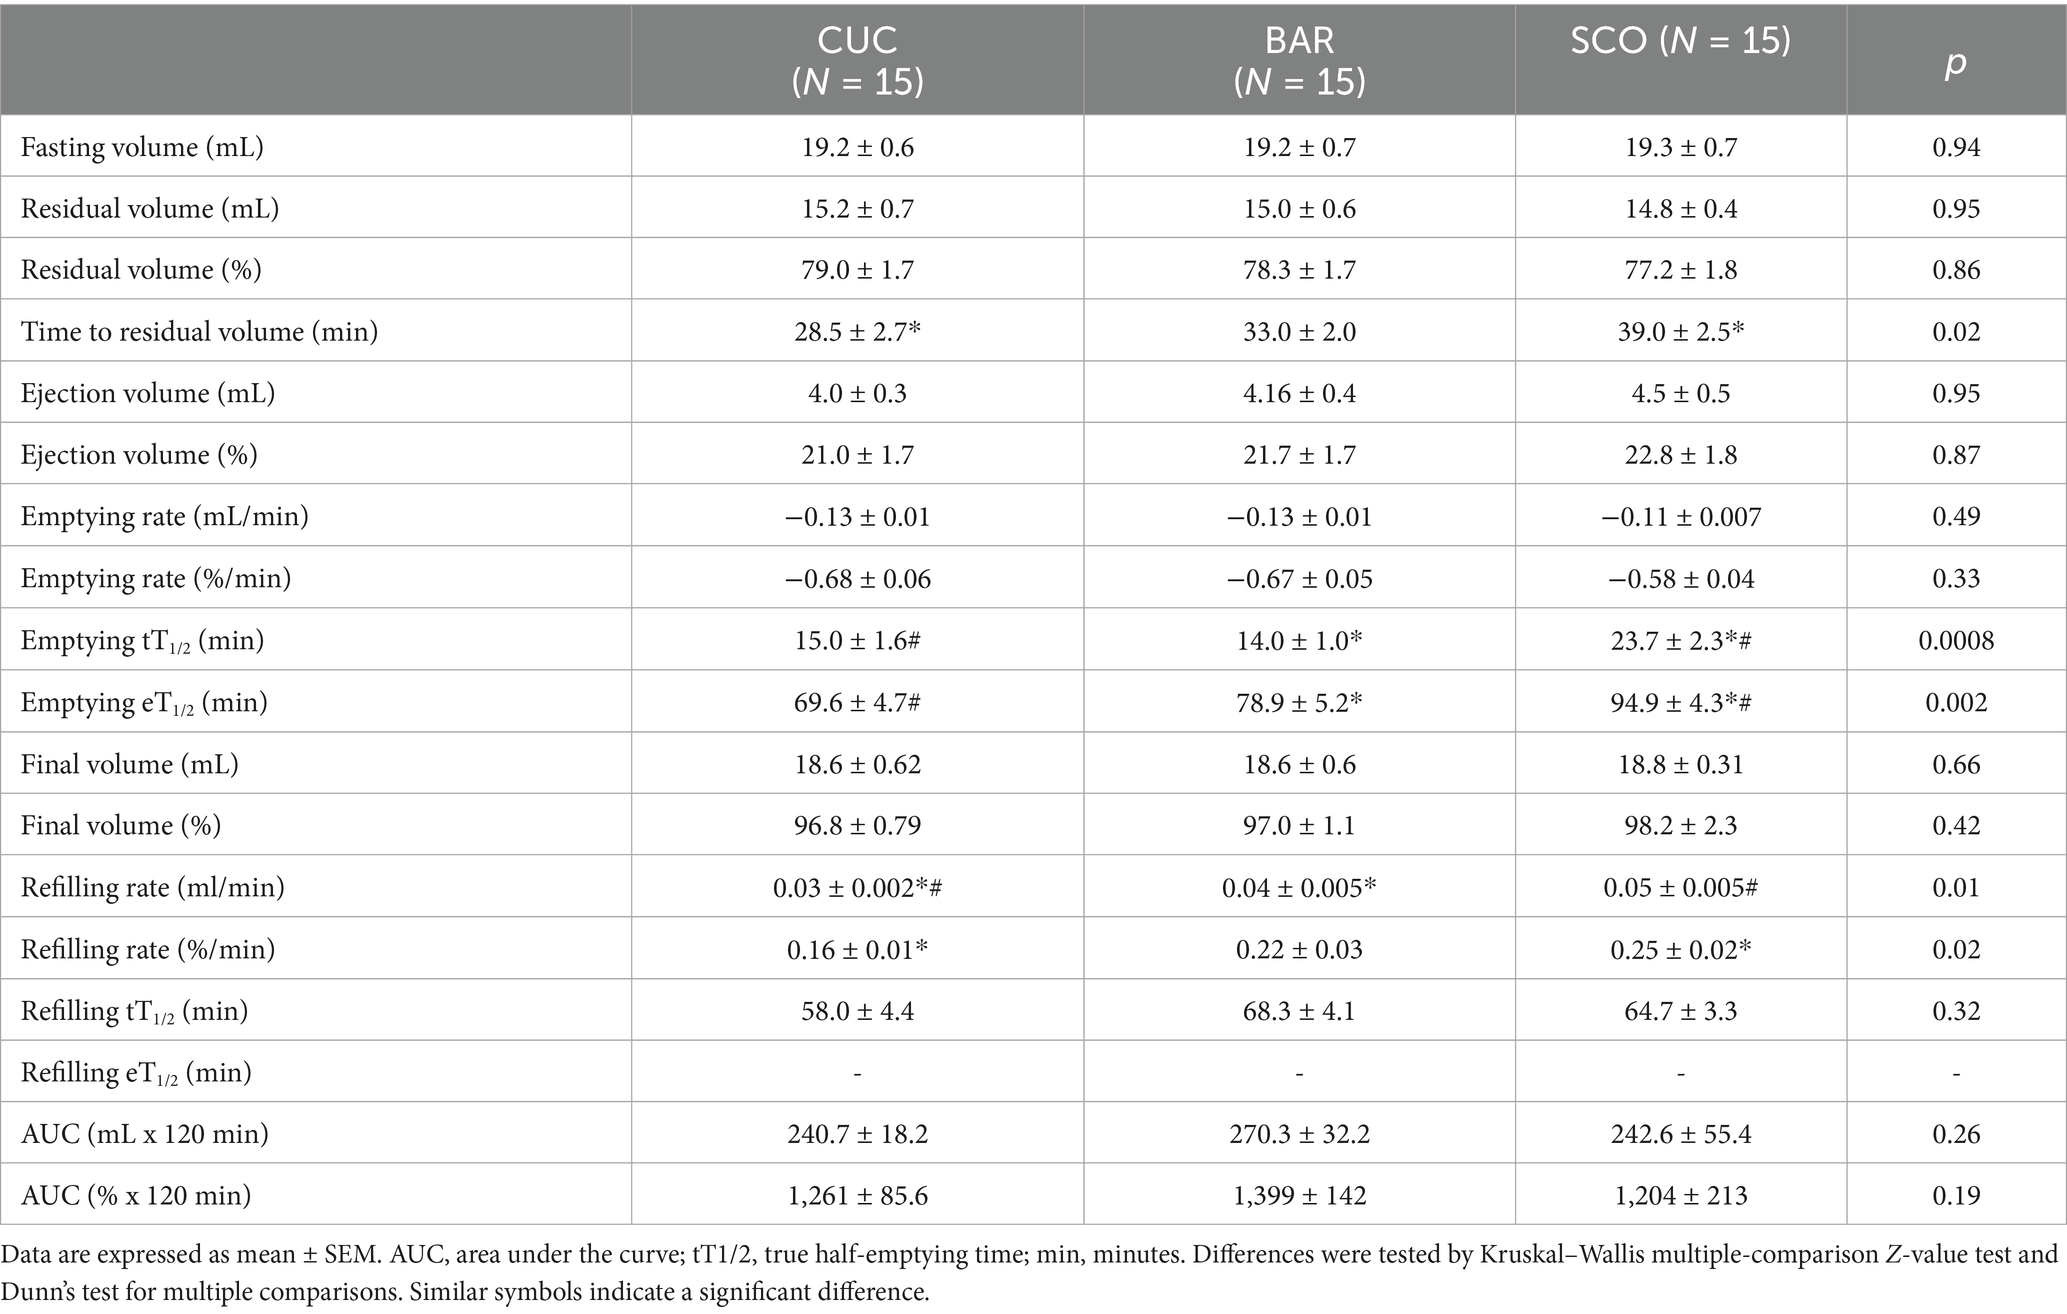Image resolution: width=2067 pixels, height=1314 pixels.
Task: Click the p-value 0.0008 cell
Action: pyautogui.click(x=1955, y=641)
